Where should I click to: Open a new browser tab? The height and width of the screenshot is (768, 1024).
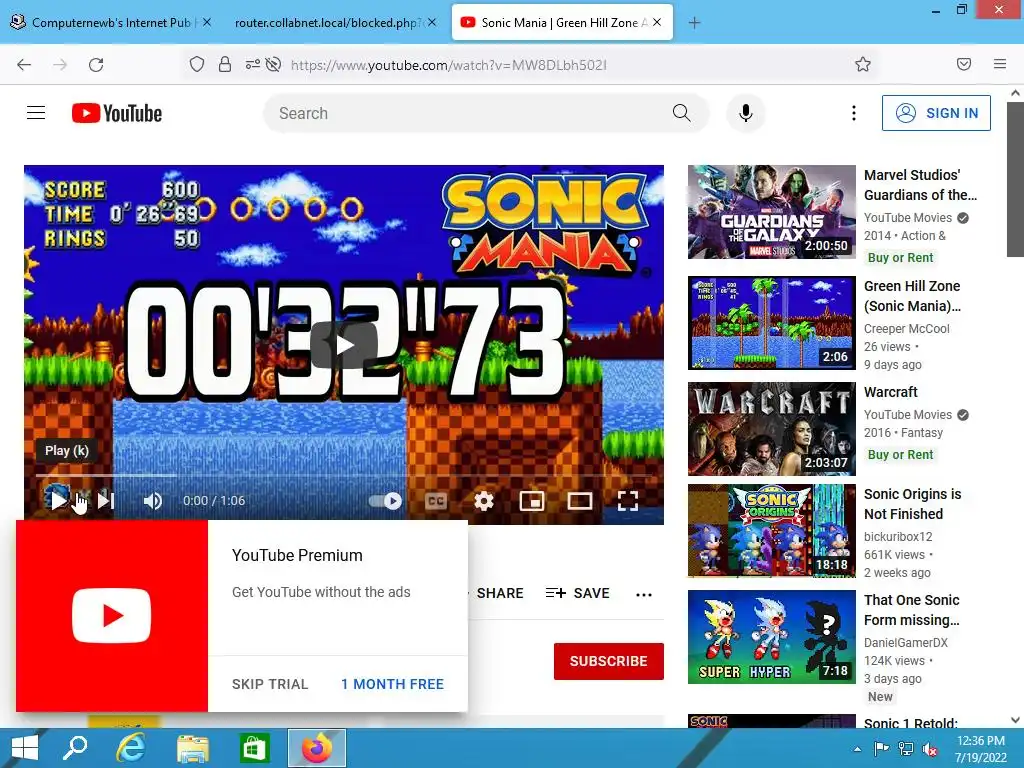tap(694, 22)
